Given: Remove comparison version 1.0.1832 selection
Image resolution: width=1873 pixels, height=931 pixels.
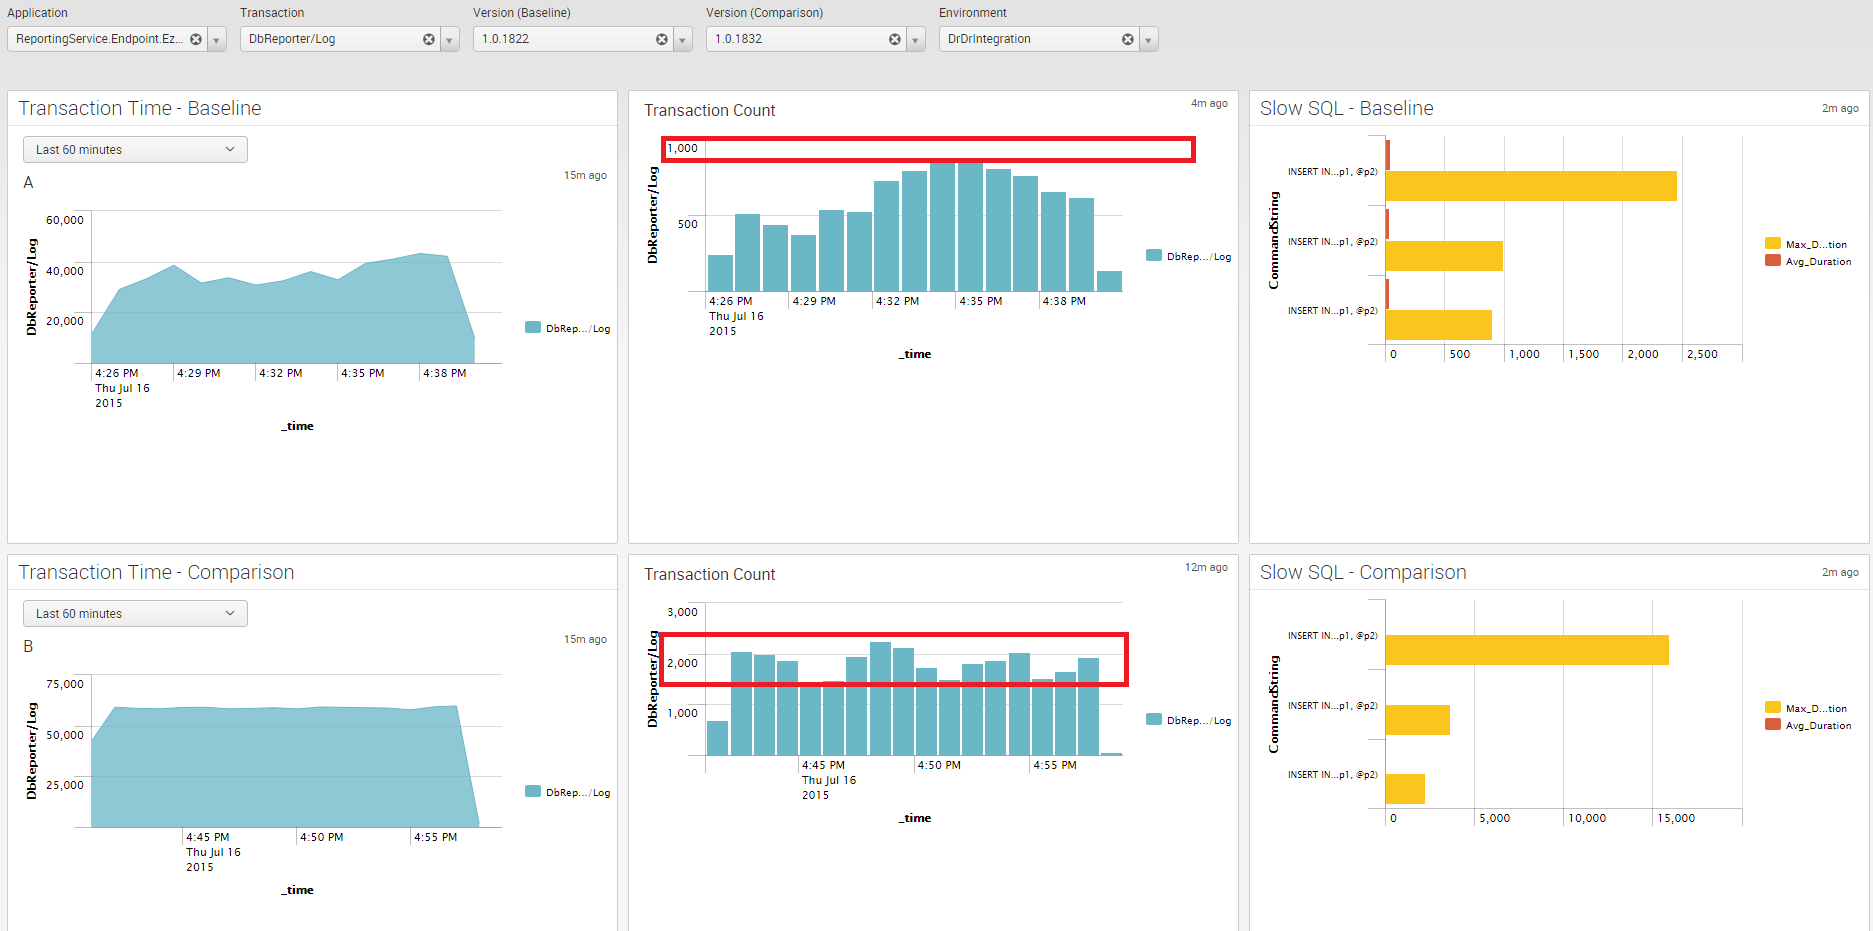Looking at the screenshot, I should (x=895, y=39).
